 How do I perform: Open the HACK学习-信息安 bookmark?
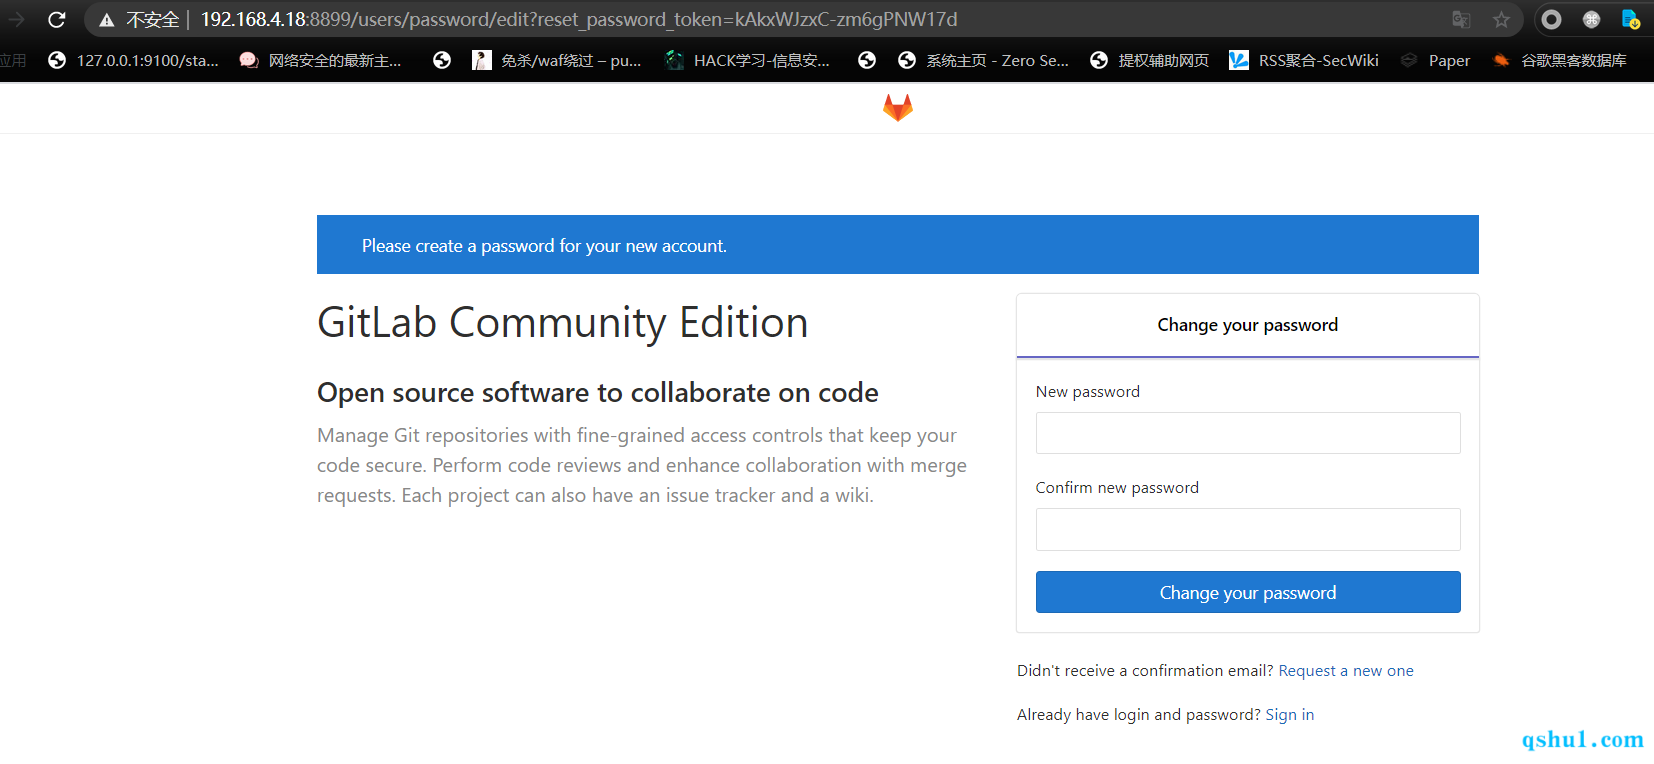pos(747,60)
